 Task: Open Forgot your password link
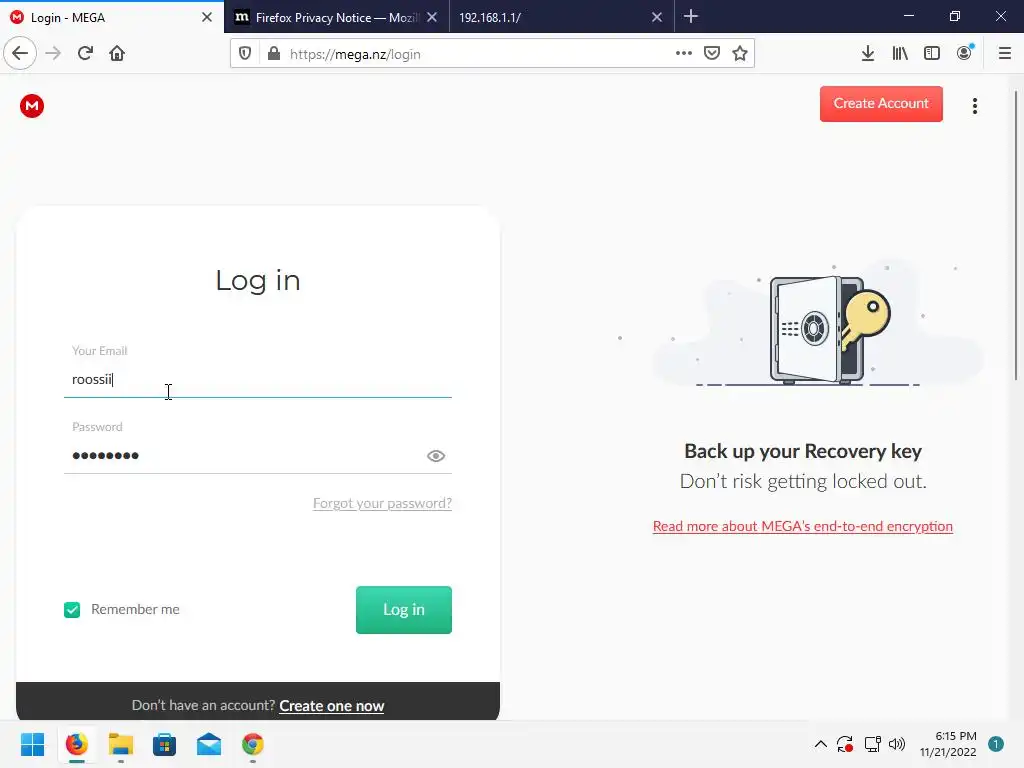pyautogui.click(x=382, y=504)
